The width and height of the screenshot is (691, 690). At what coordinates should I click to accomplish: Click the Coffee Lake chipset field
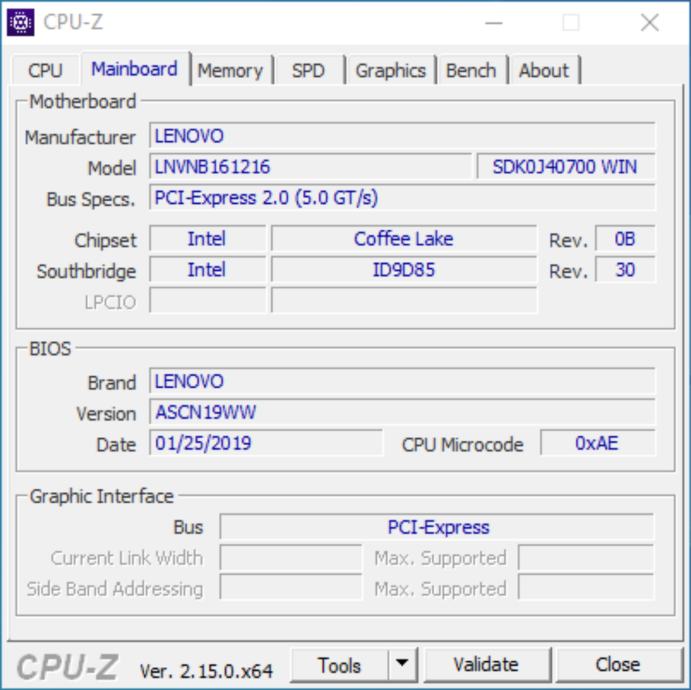click(x=404, y=238)
